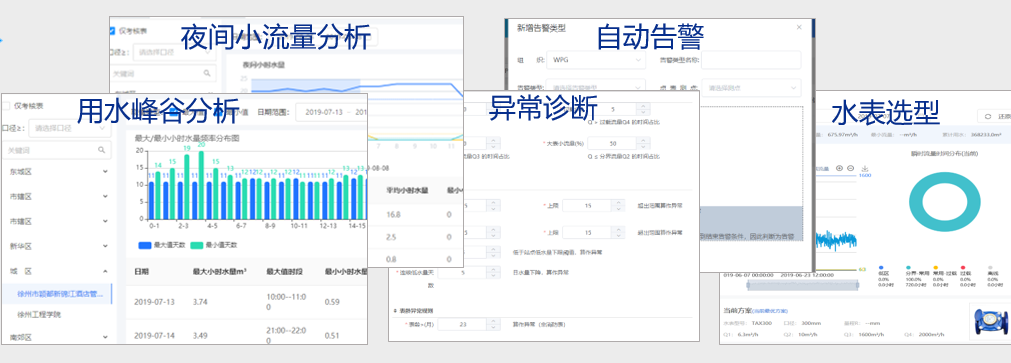Click the 大表小流量(%) value 50 field
Image resolution: width=1011 pixels, height=363 pixels.
pyautogui.click(x=613, y=142)
